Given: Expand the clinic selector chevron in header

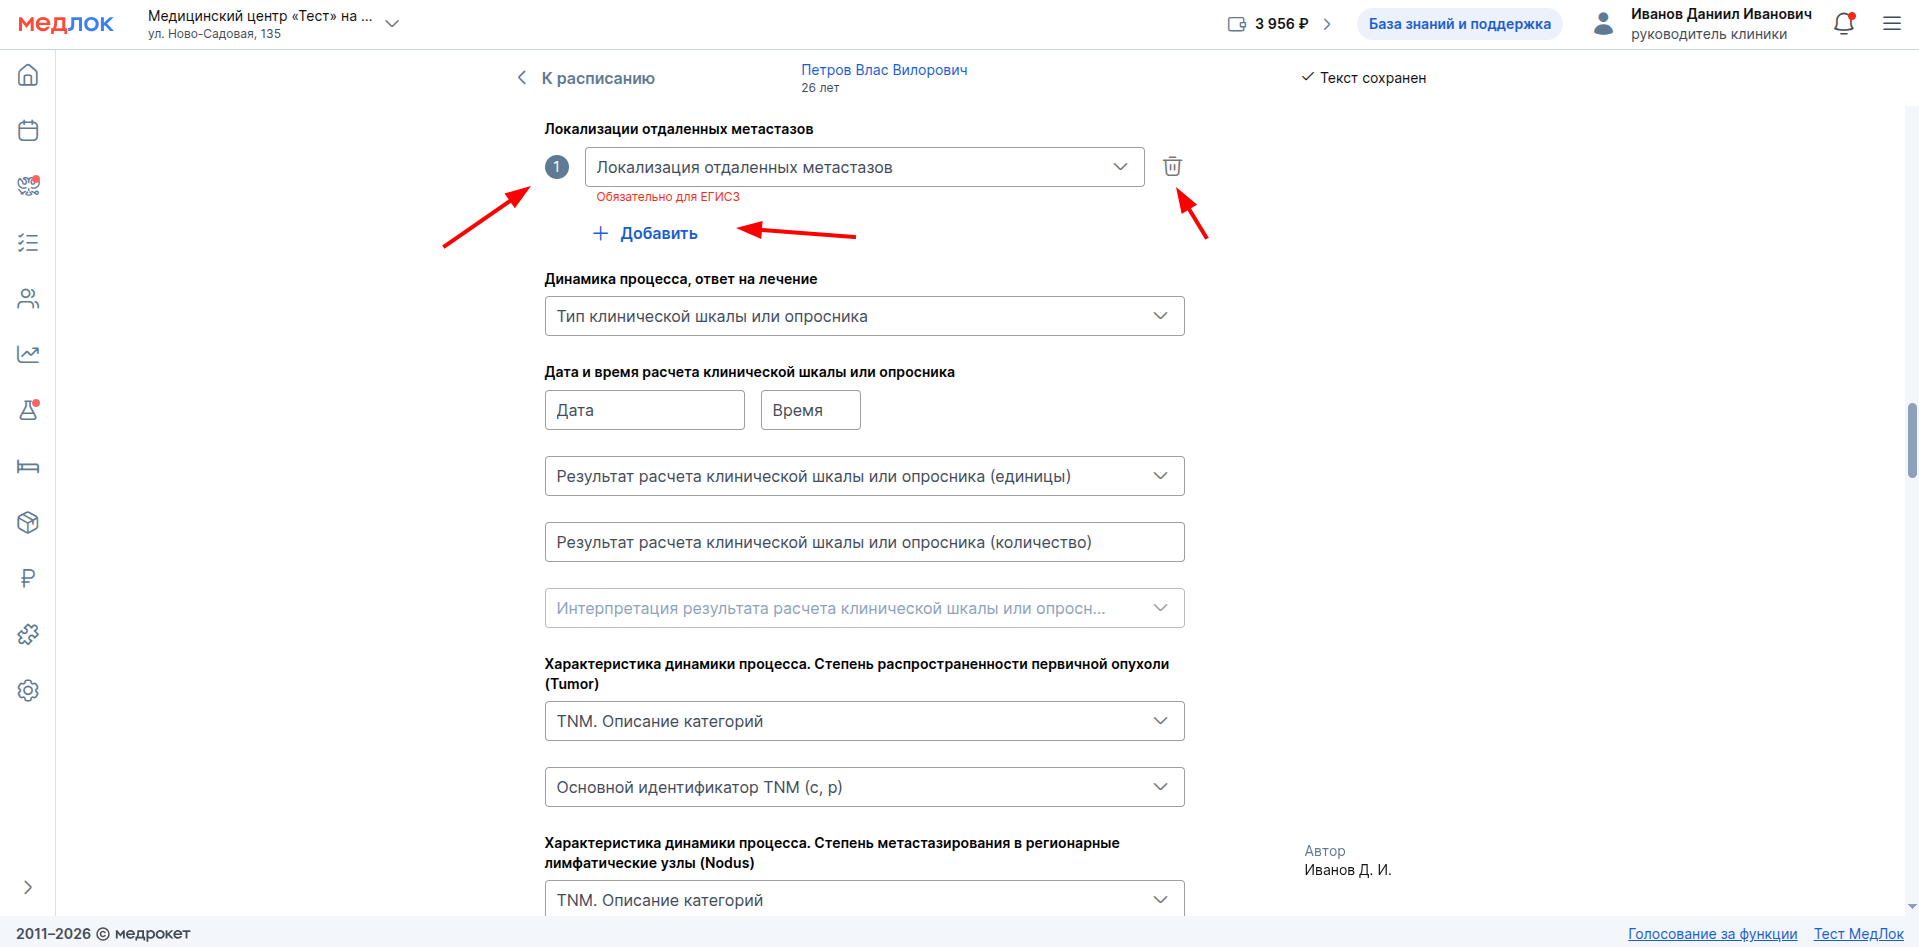Looking at the screenshot, I should (392, 24).
